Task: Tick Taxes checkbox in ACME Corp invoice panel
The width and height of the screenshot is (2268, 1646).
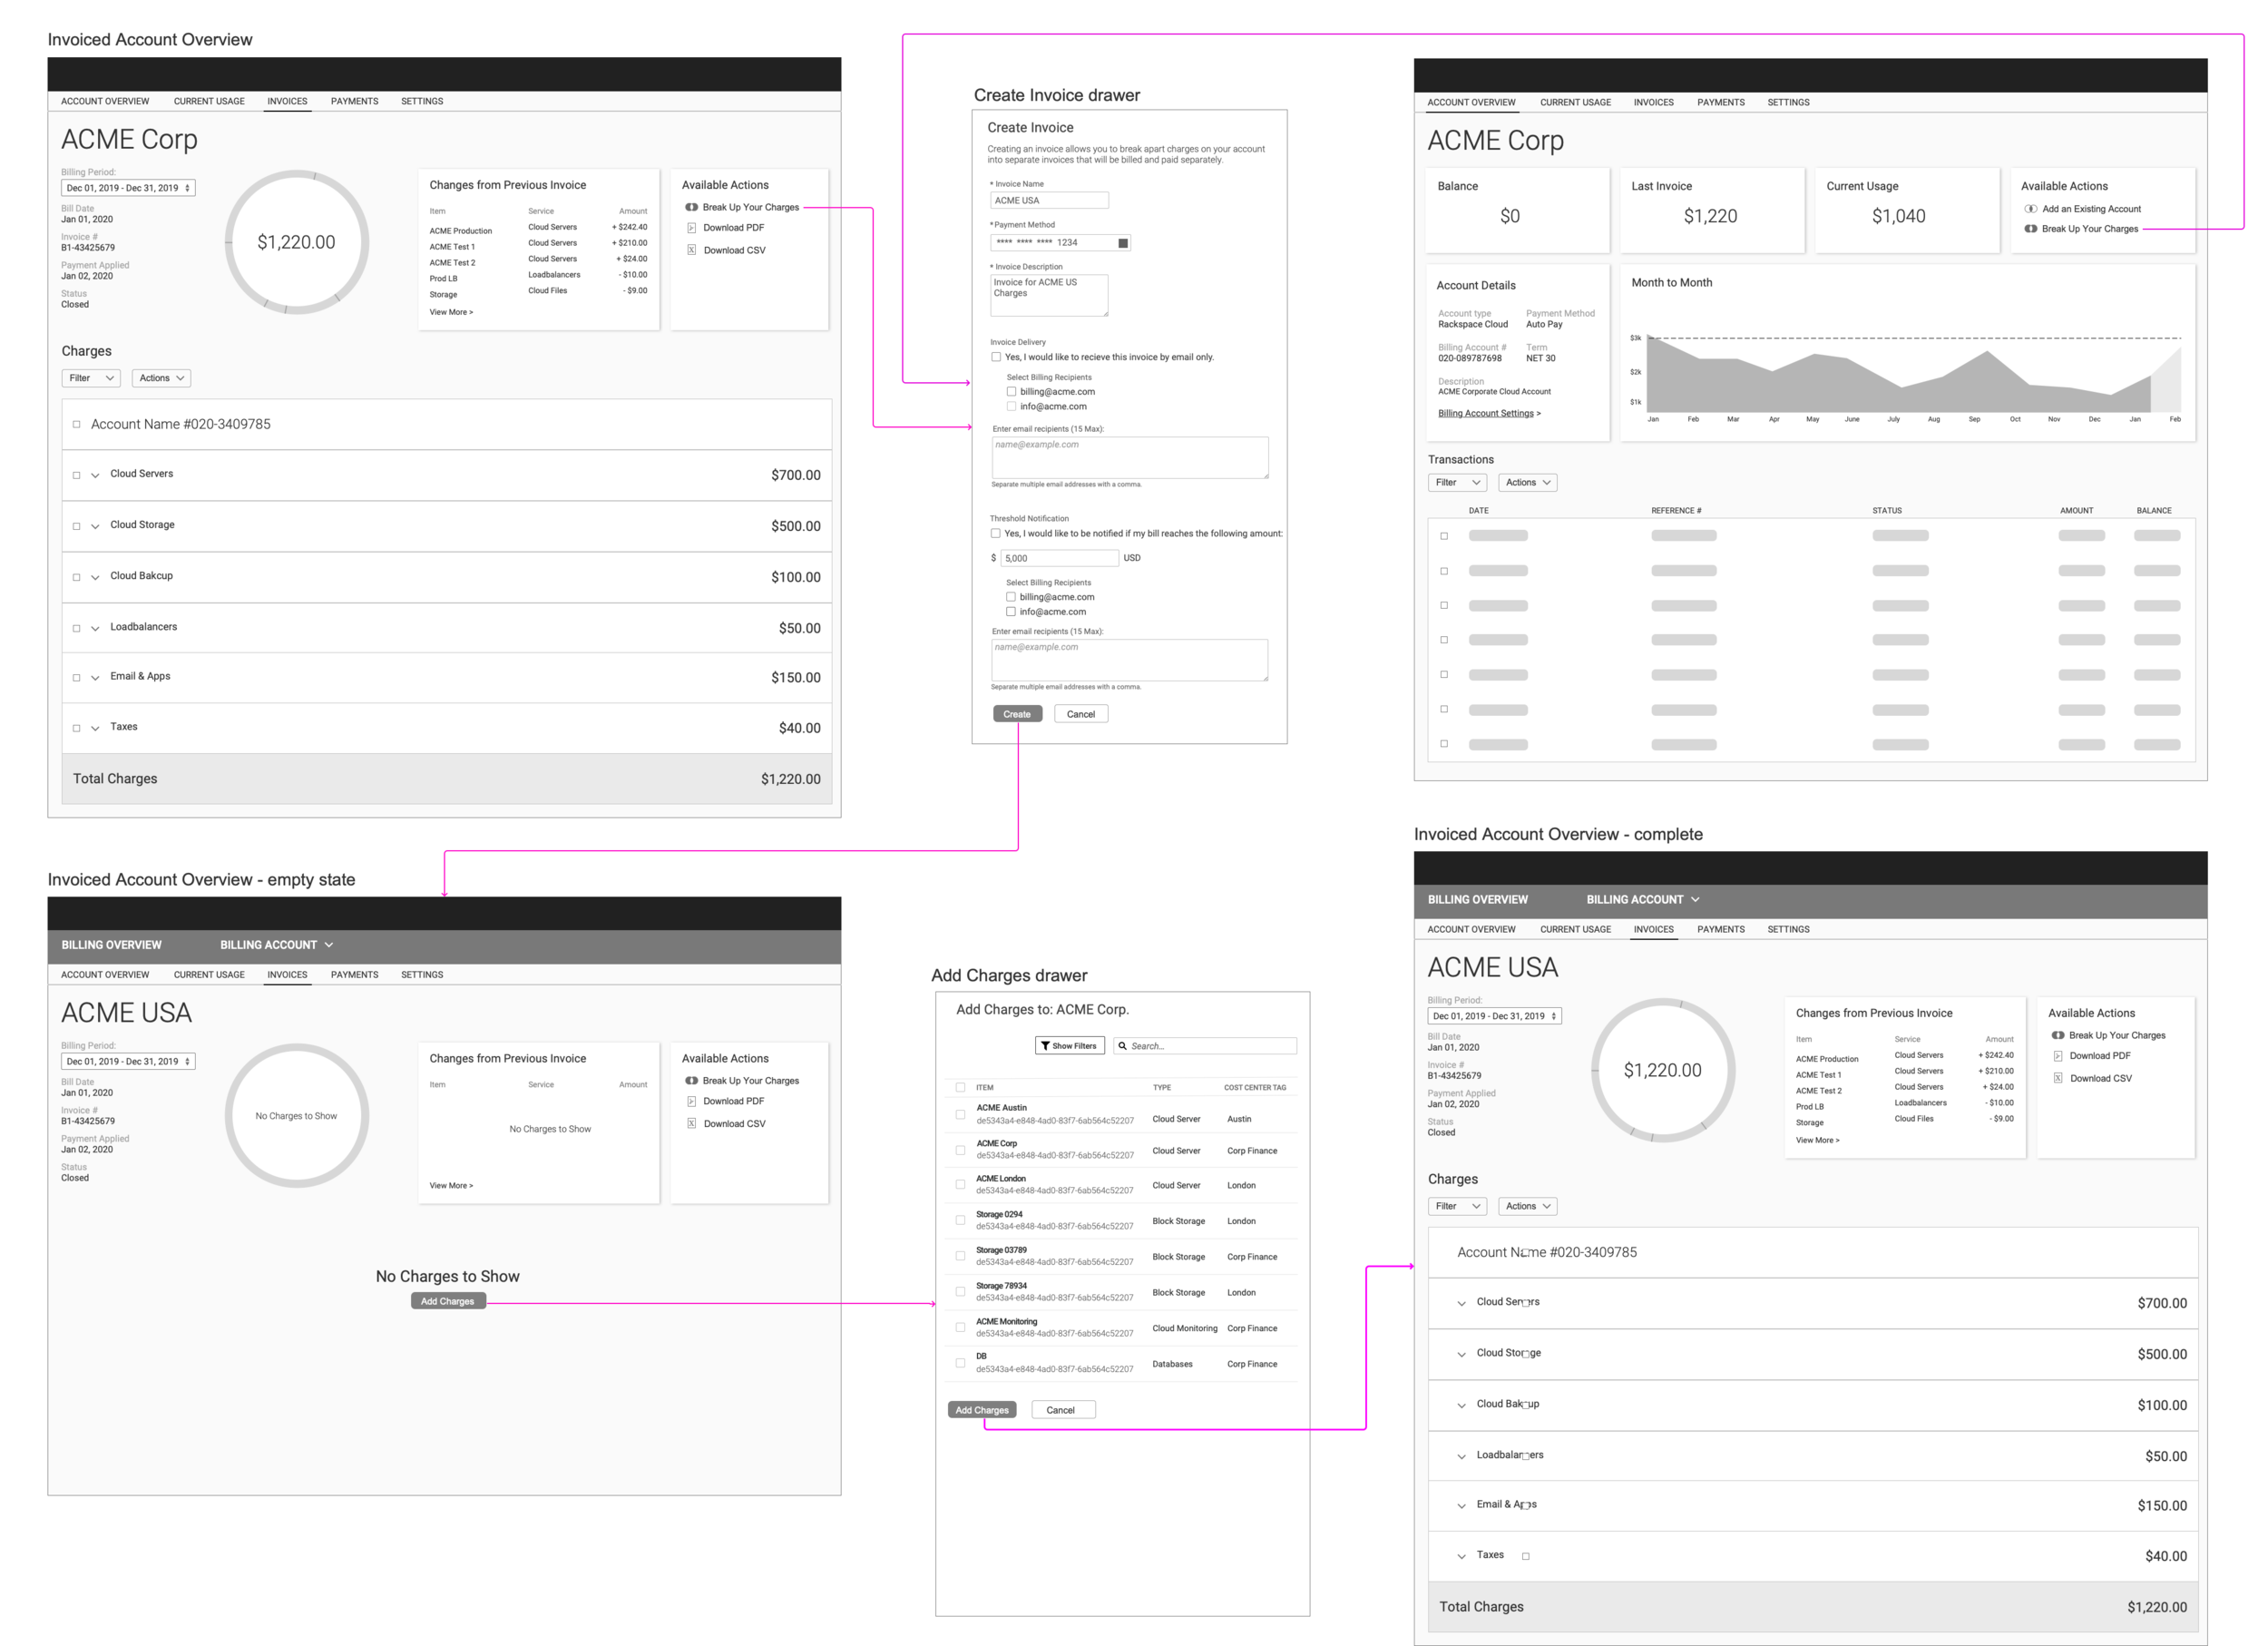Action: (77, 728)
